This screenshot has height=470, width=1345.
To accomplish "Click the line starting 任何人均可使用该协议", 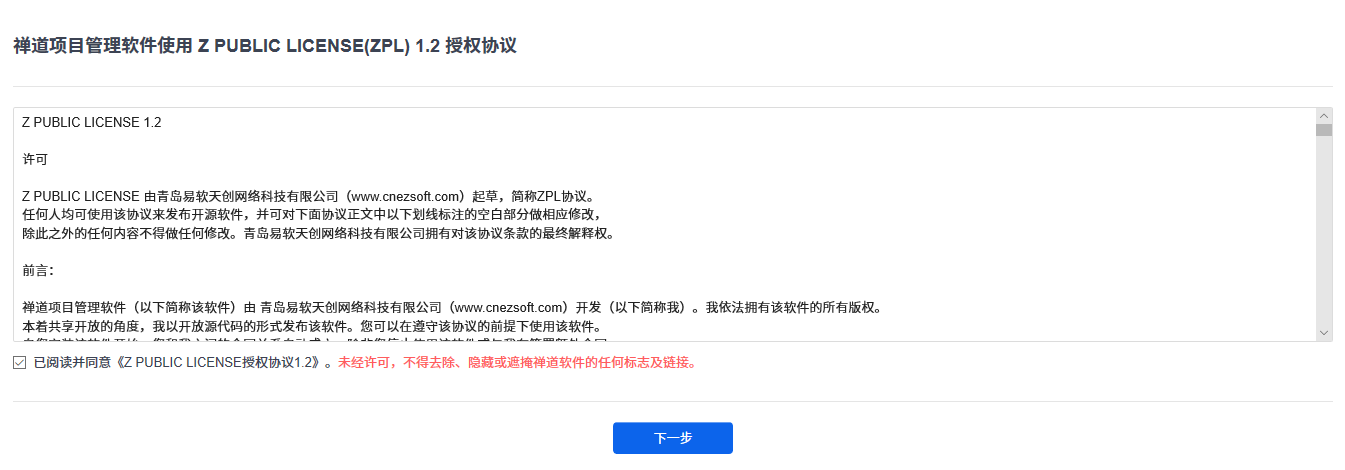I will pyautogui.click(x=313, y=215).
